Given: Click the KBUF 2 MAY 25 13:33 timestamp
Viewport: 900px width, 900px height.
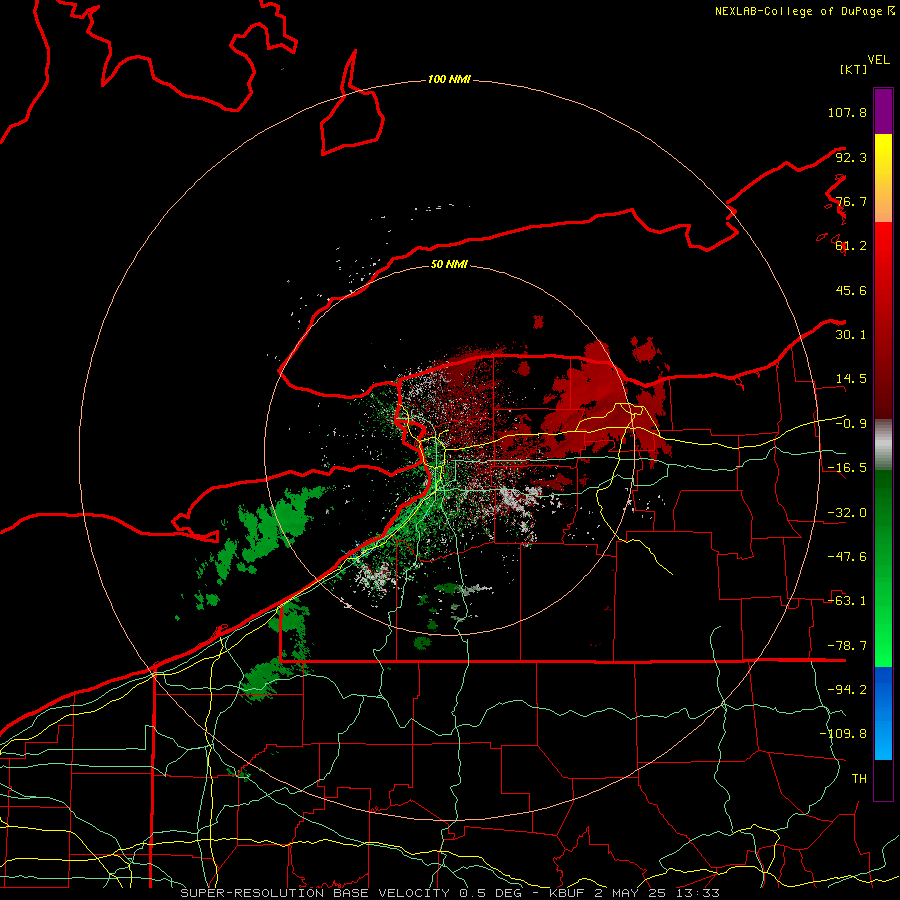Looking at the screenshot, I should coord(634,893).
